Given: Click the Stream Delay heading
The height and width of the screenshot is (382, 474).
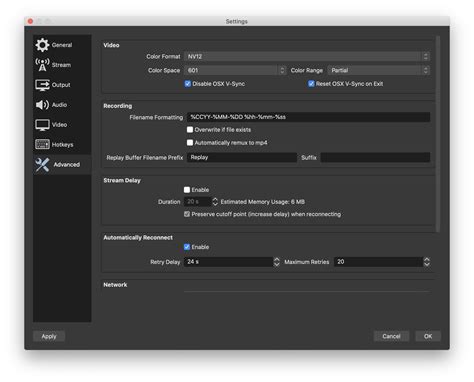Looking at the screenshot, I should 122,180.
